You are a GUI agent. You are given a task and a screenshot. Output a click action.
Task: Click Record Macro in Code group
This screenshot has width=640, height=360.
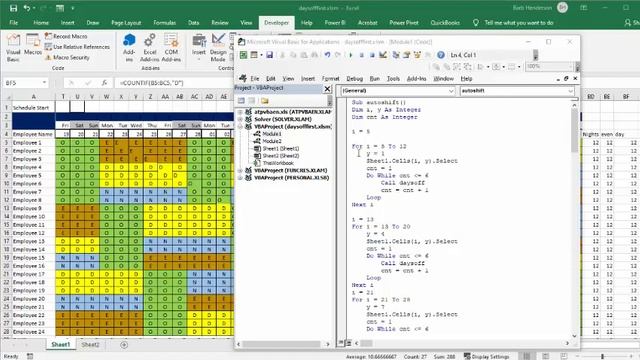(66, 36)
